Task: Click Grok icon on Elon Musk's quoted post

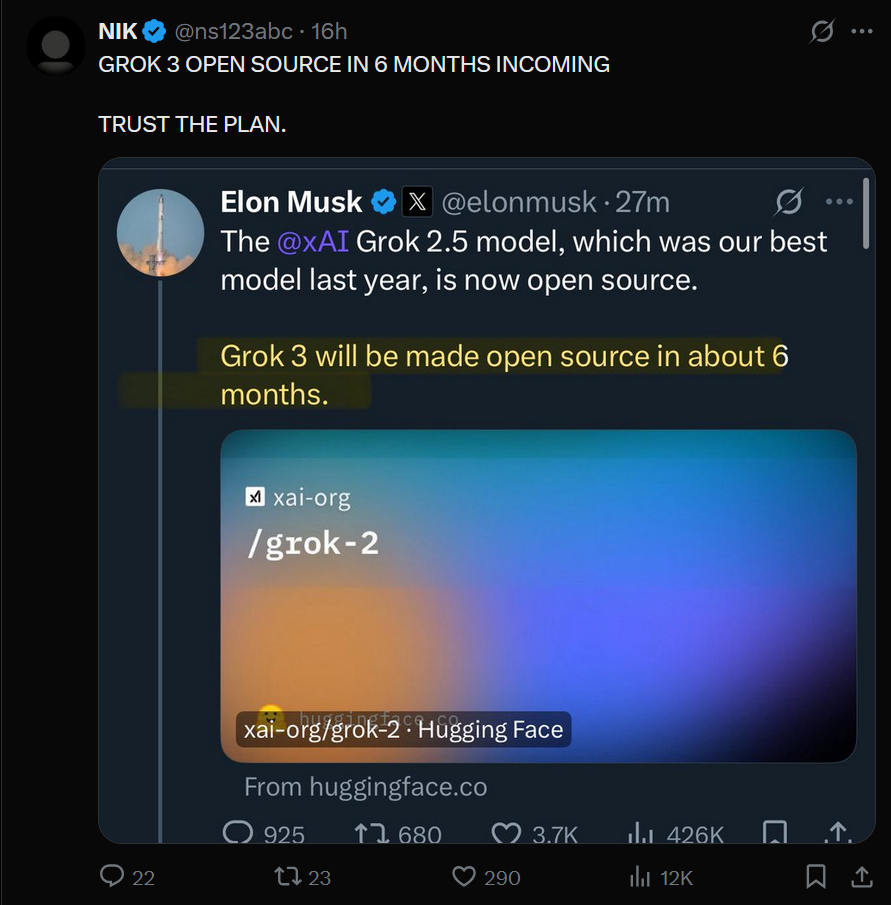Action: click(x=788, y=202)
